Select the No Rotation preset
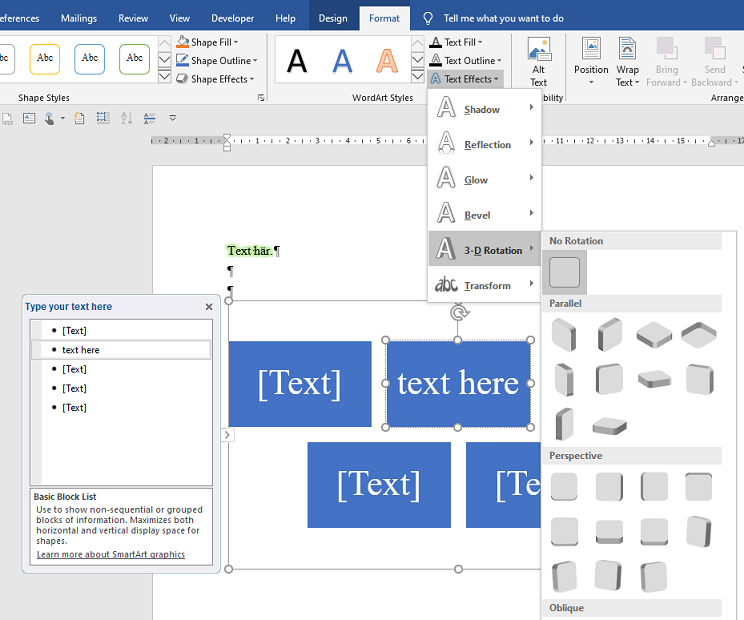Viewport: 744px width, 620px height. click(x=564, y=272)
